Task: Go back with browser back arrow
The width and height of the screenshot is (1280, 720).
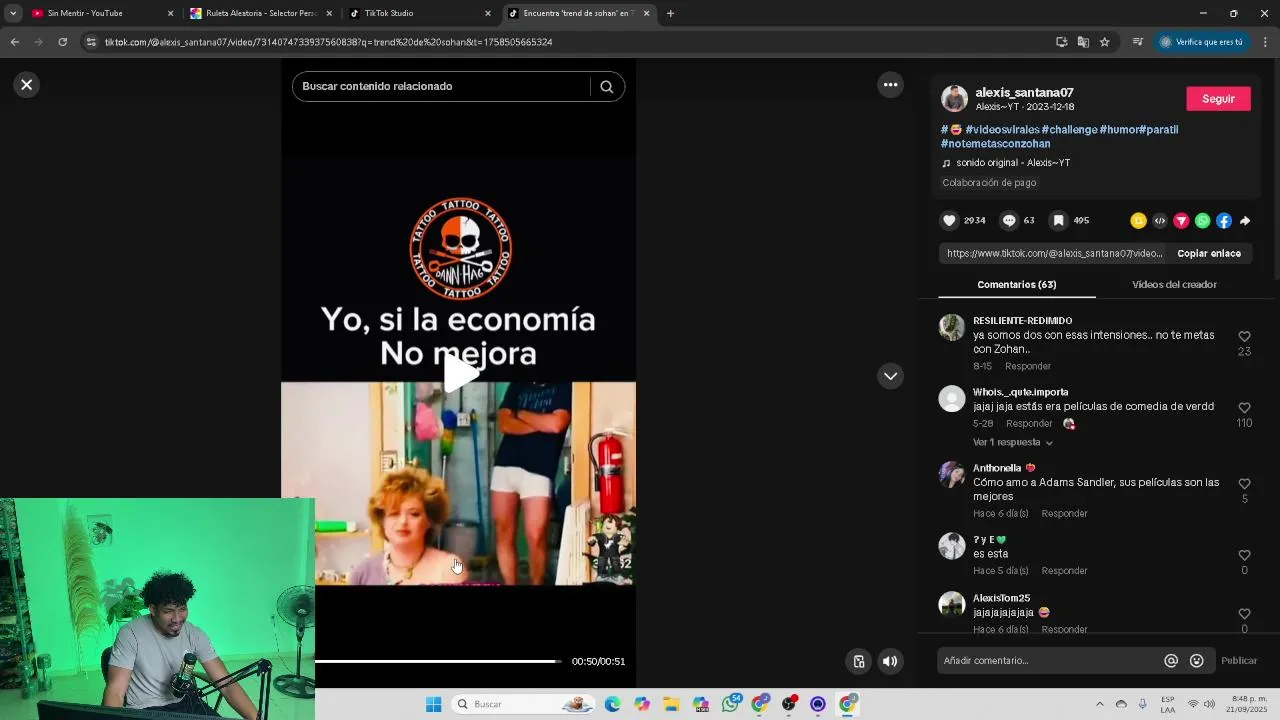Action: coord(14,42)
